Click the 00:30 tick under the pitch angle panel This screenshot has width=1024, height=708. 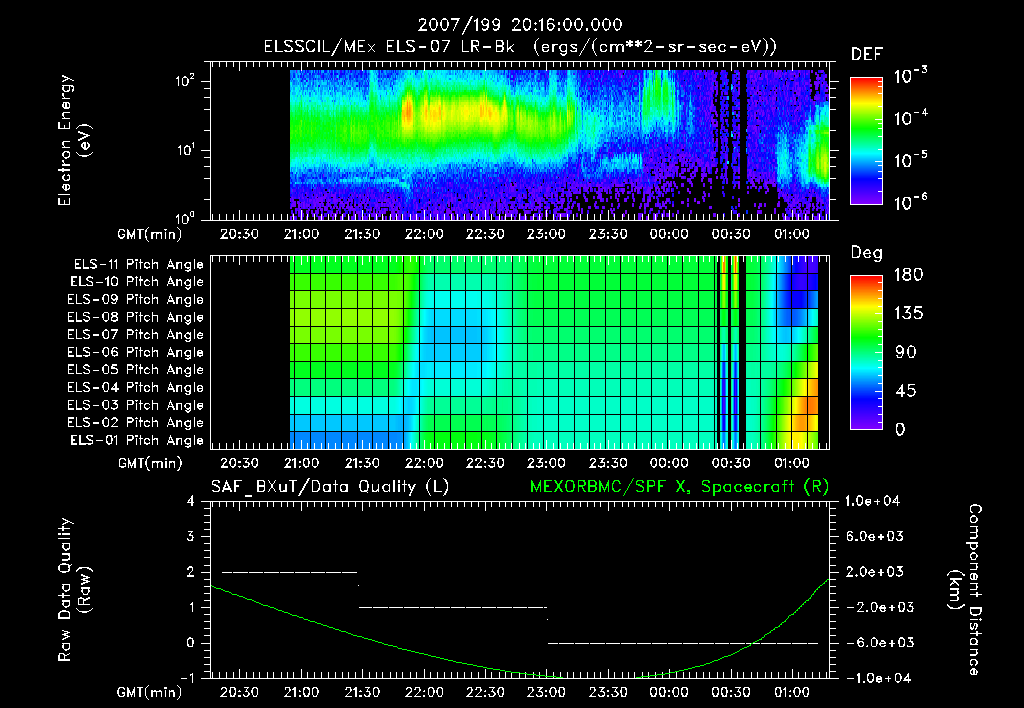(731, 464)
